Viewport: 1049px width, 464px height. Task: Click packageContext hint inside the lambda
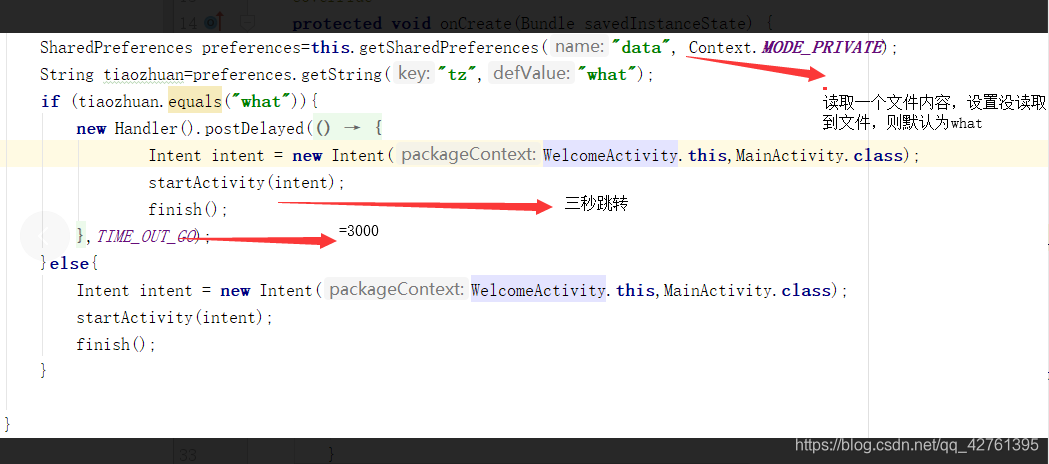468,155
